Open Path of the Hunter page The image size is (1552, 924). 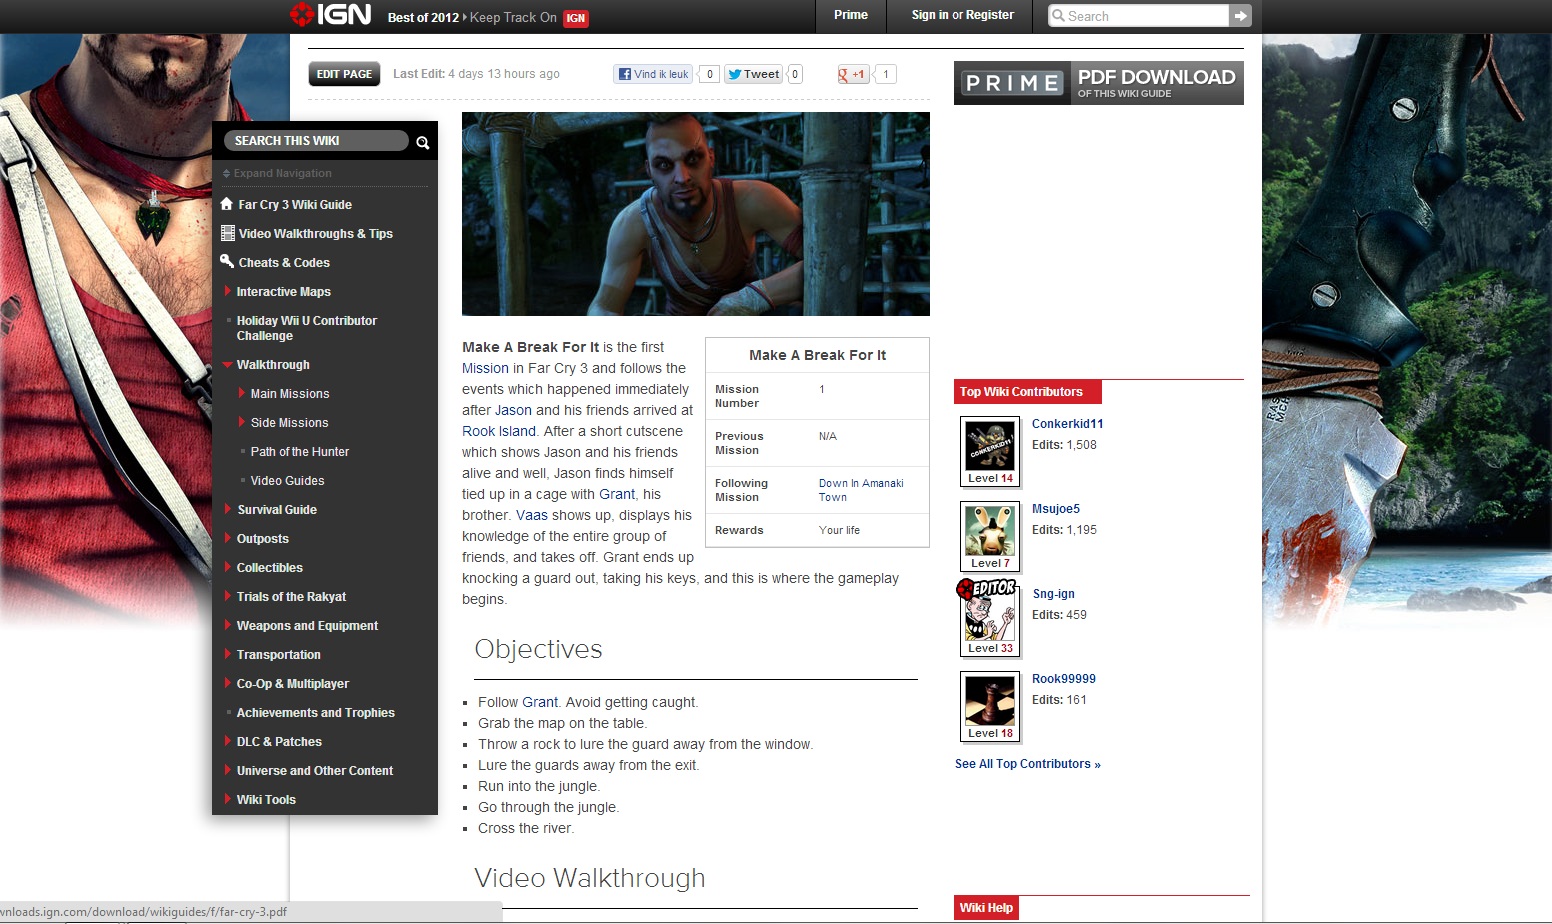[x=300, y=451]
